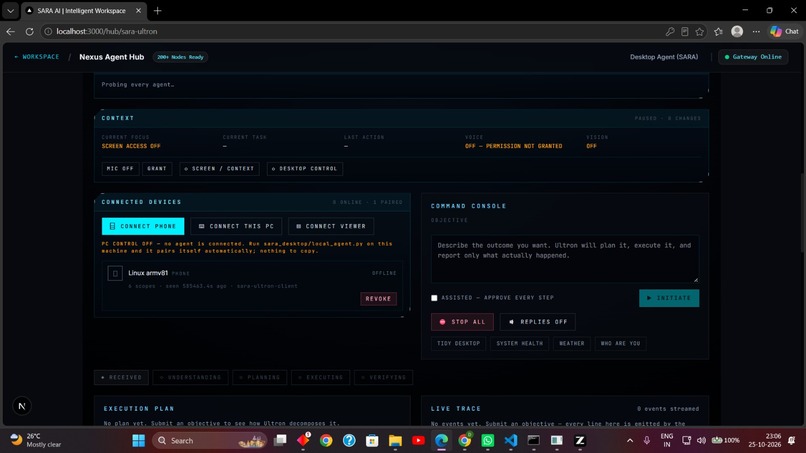Open the Favorites list icon
806x453 pixels.
(x=718, y=31)
